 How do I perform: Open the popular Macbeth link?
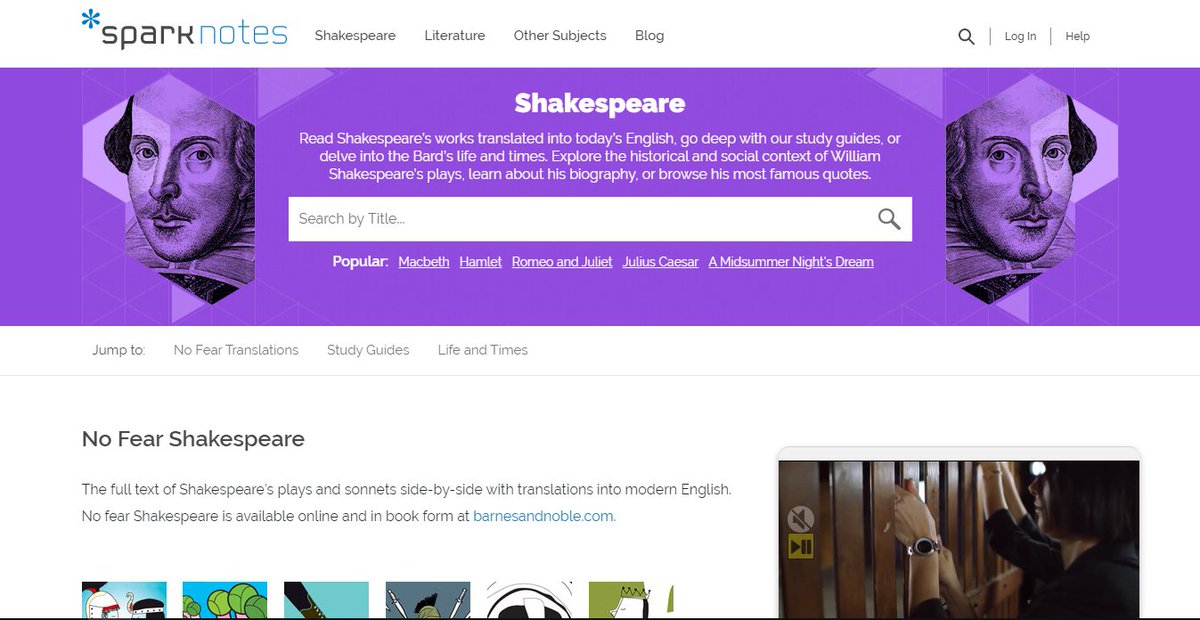(x=424, y=262)
